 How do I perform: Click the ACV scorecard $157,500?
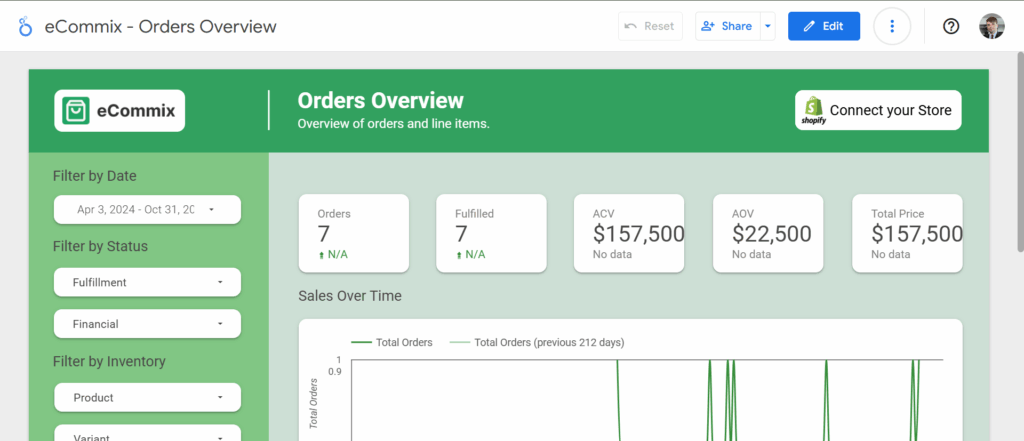point(629,233)
